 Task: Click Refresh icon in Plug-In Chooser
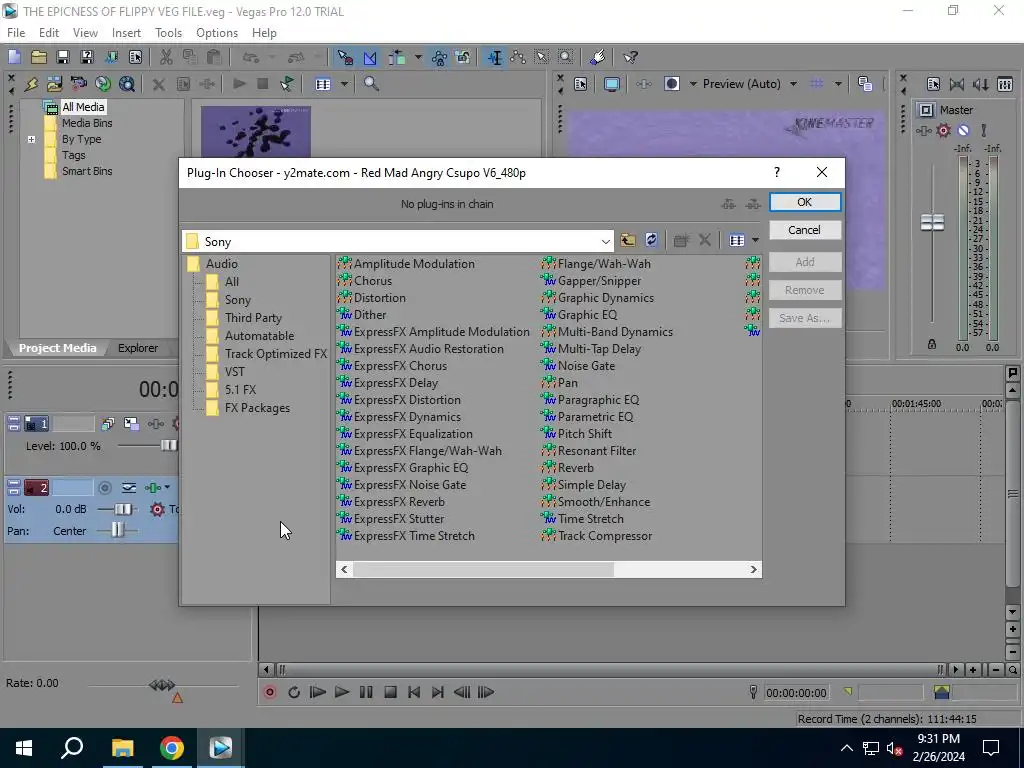651,240
